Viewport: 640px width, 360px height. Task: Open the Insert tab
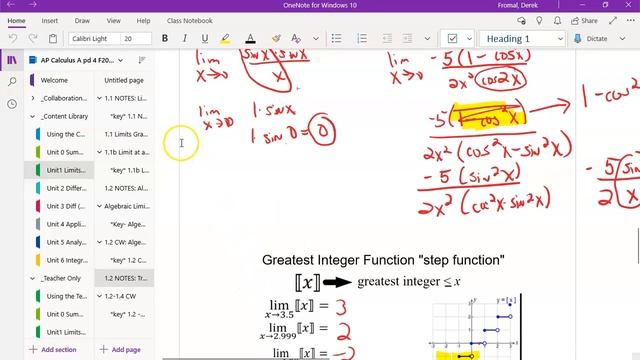pos(49,20)
